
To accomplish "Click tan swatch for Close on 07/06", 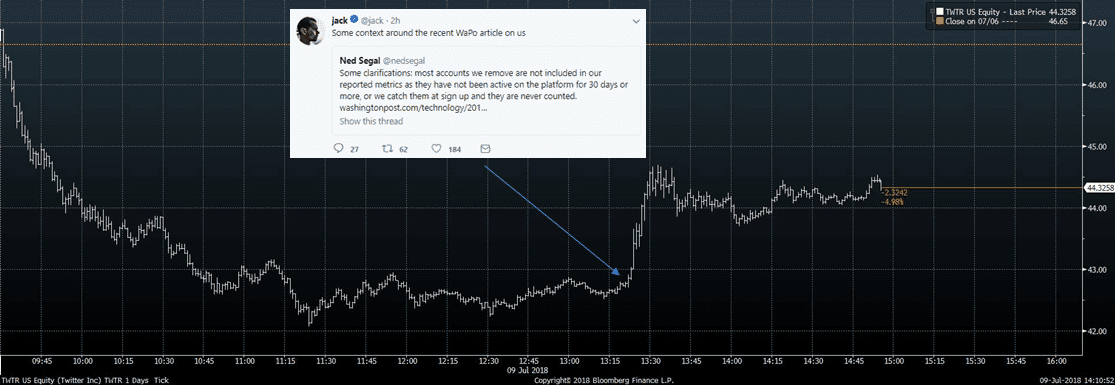I will click(x=939, y=21).
